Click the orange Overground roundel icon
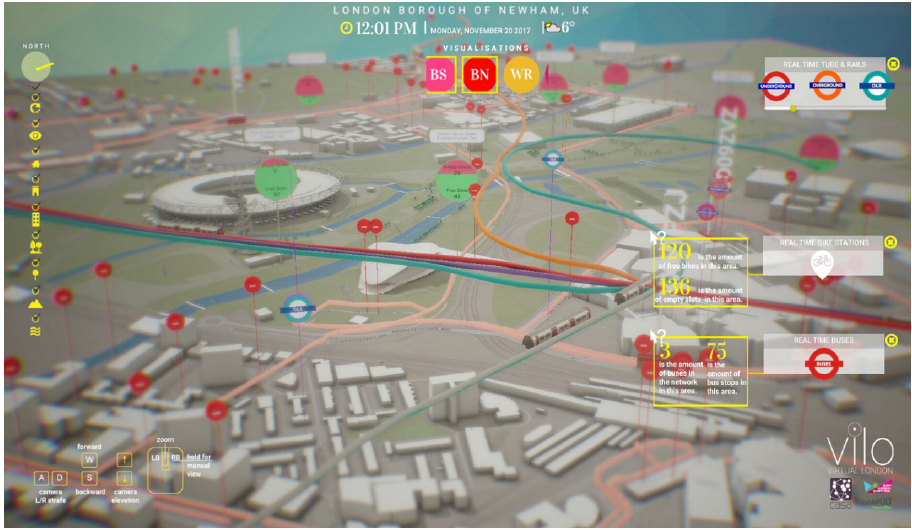 (827, 86)
